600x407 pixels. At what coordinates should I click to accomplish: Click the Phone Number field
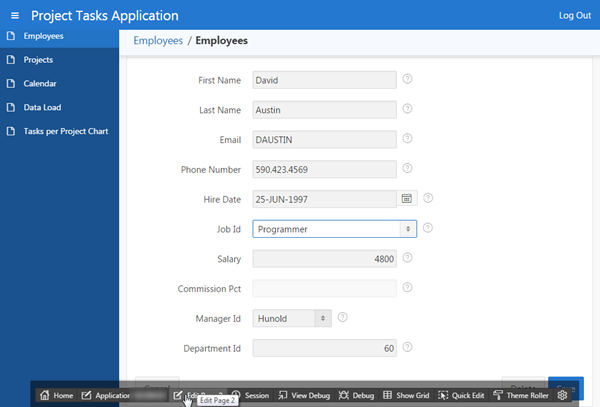[x=324, y=169]
